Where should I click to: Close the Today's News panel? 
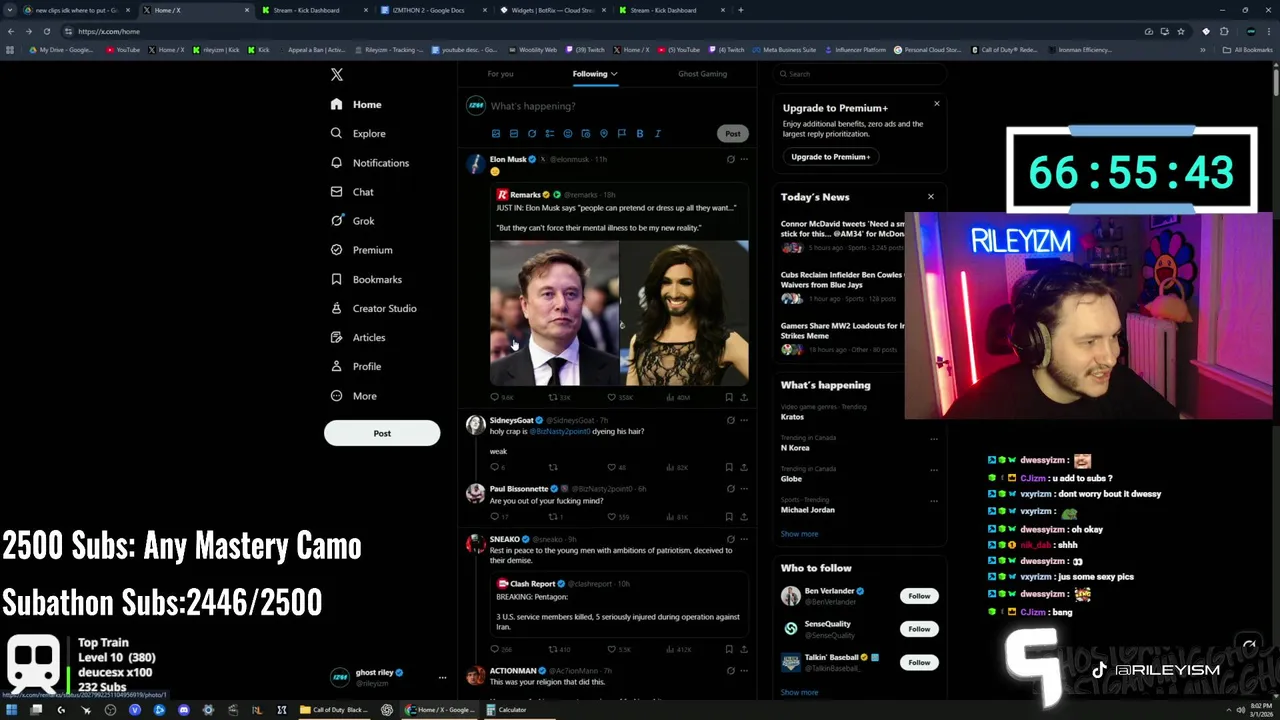931,197
